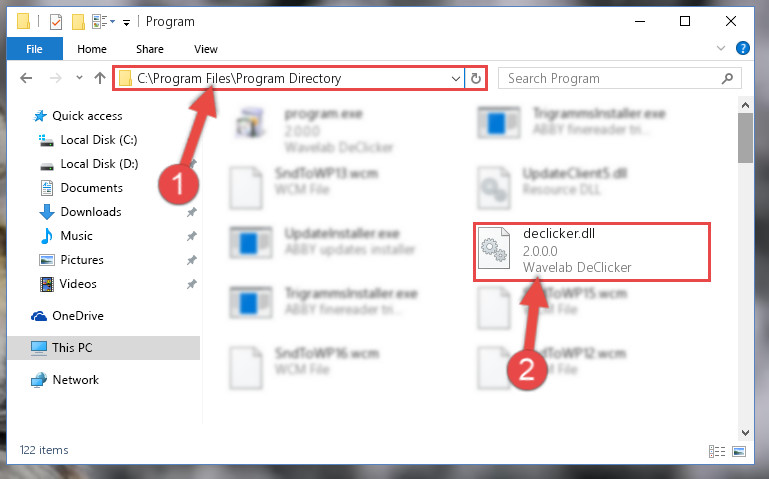The image size is (769, 479).
Task: Expand the ribbon with the chevron
Action: point(720,48)
